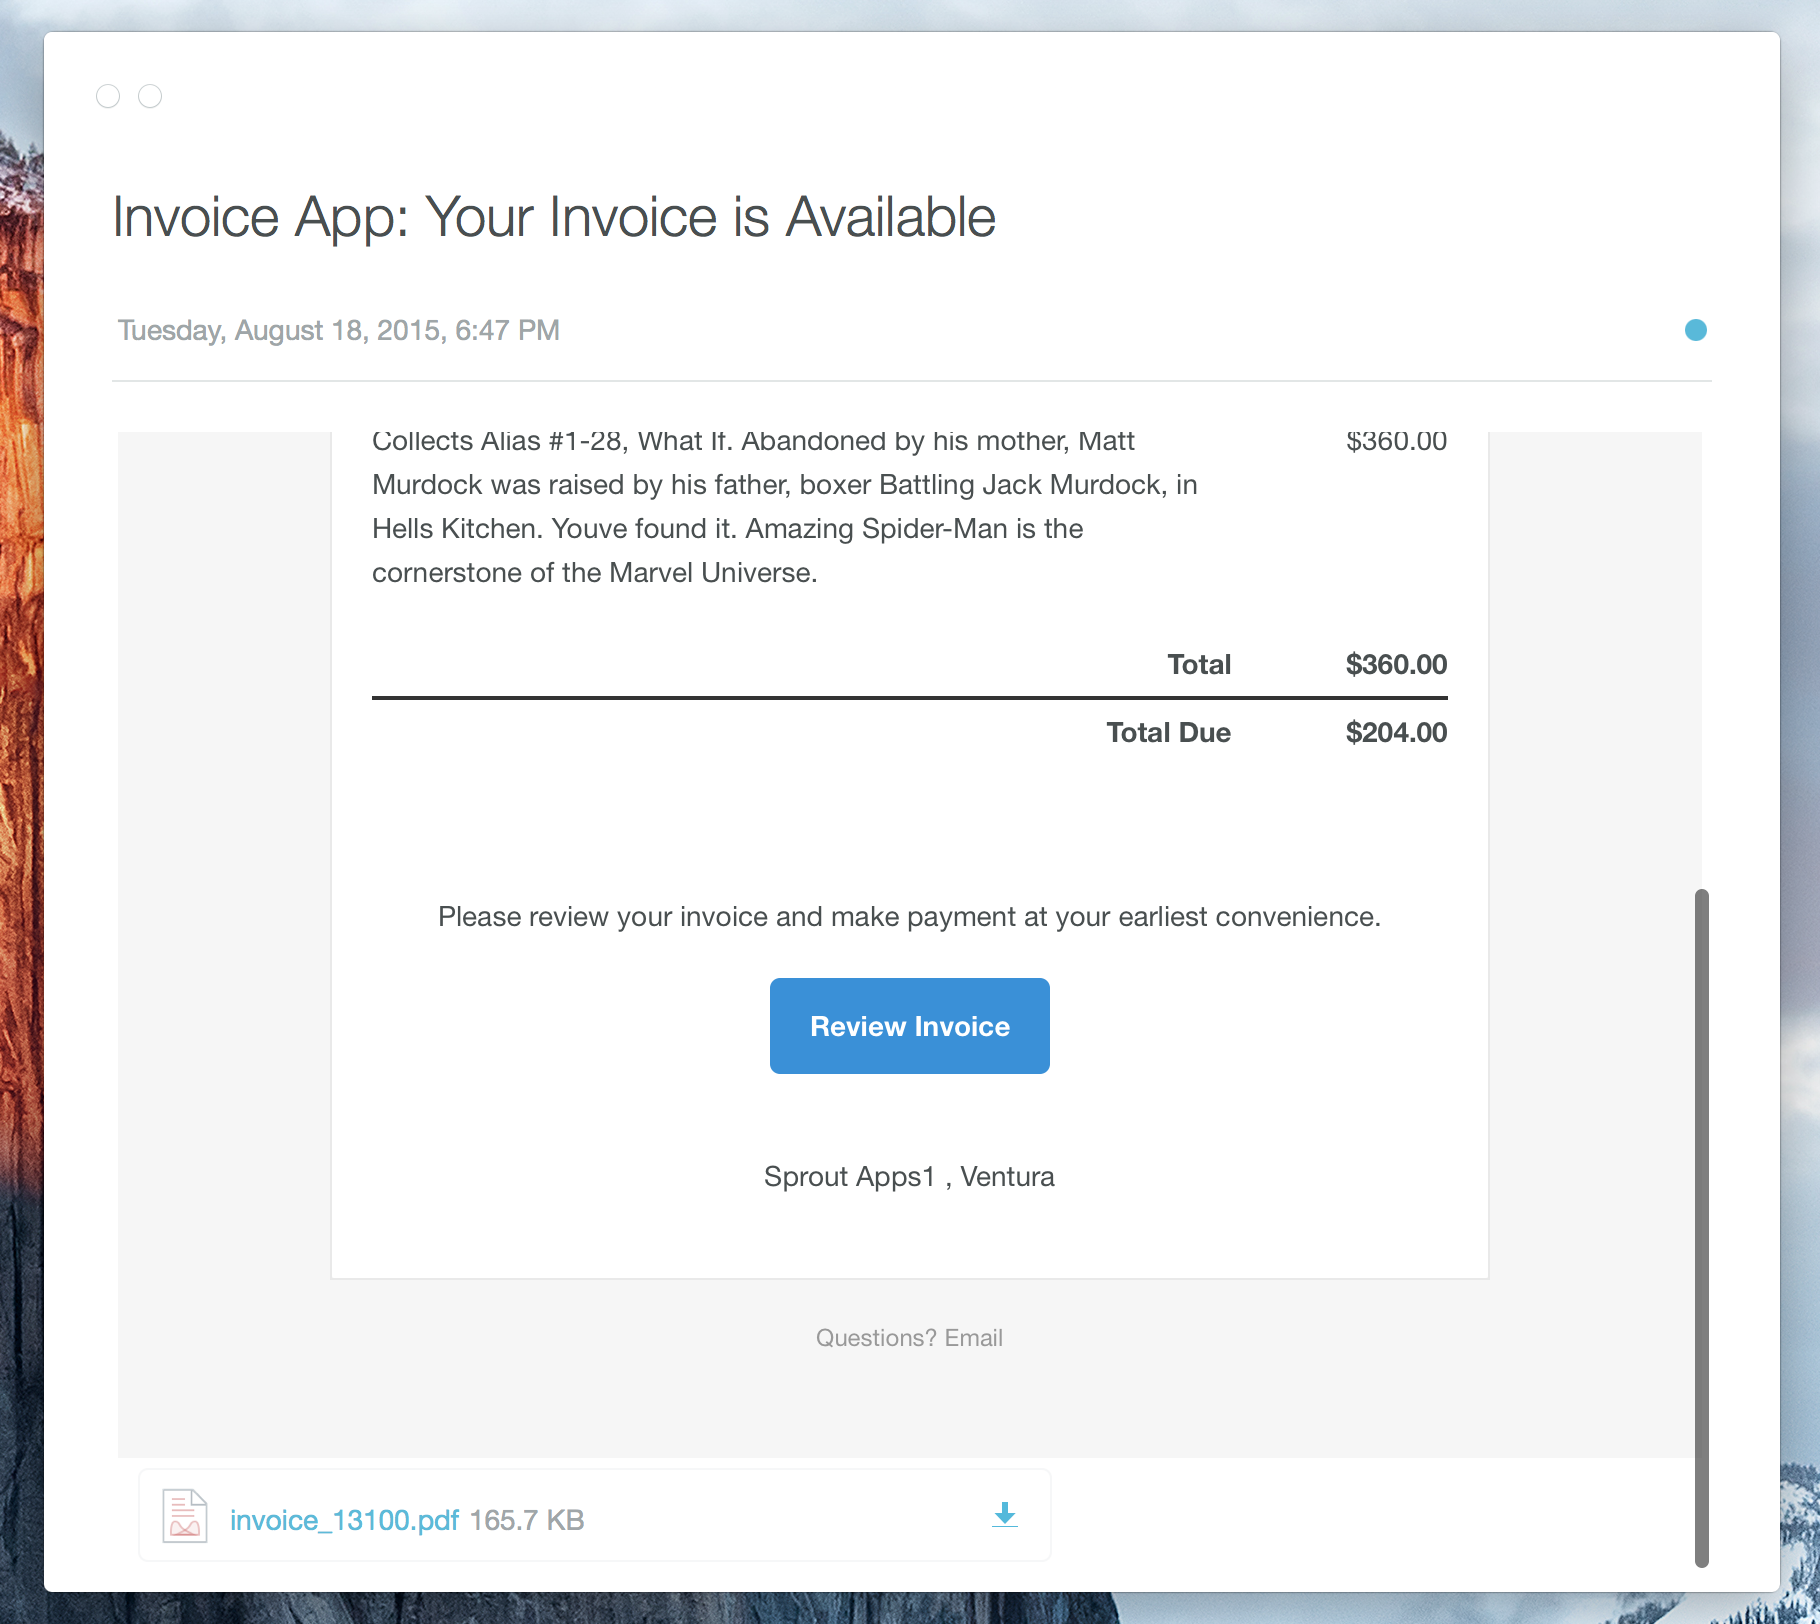Click the 'Sprout Apps1 , Ventura' text
This screenshot has width=1820, height=1624.
coord(909,1177)
